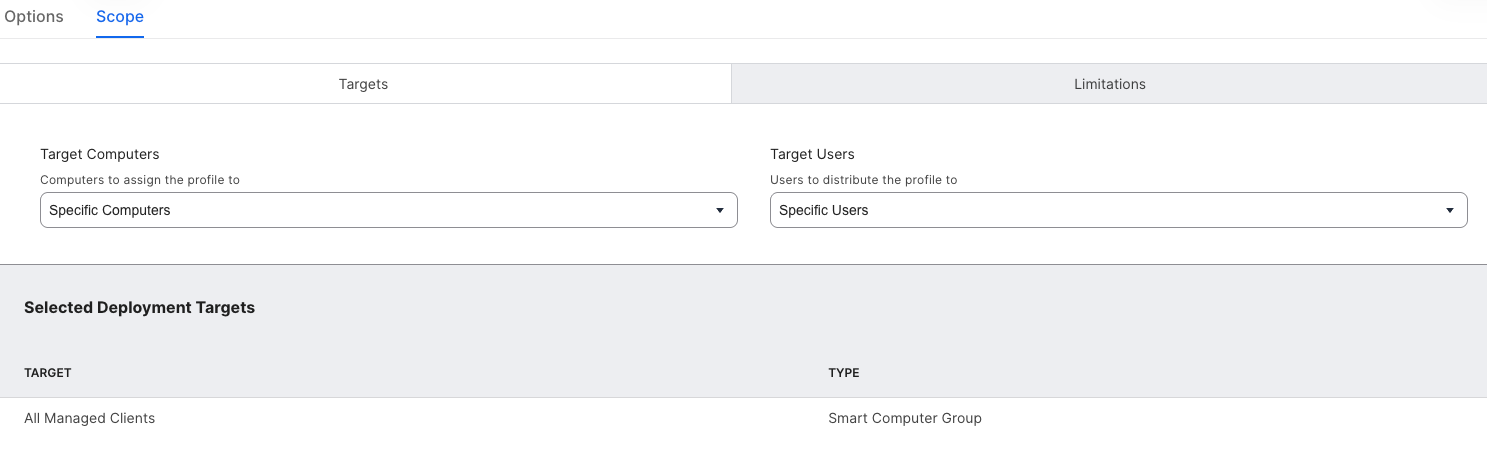Click the Smart Computer Group type cell

click(904, 418)
